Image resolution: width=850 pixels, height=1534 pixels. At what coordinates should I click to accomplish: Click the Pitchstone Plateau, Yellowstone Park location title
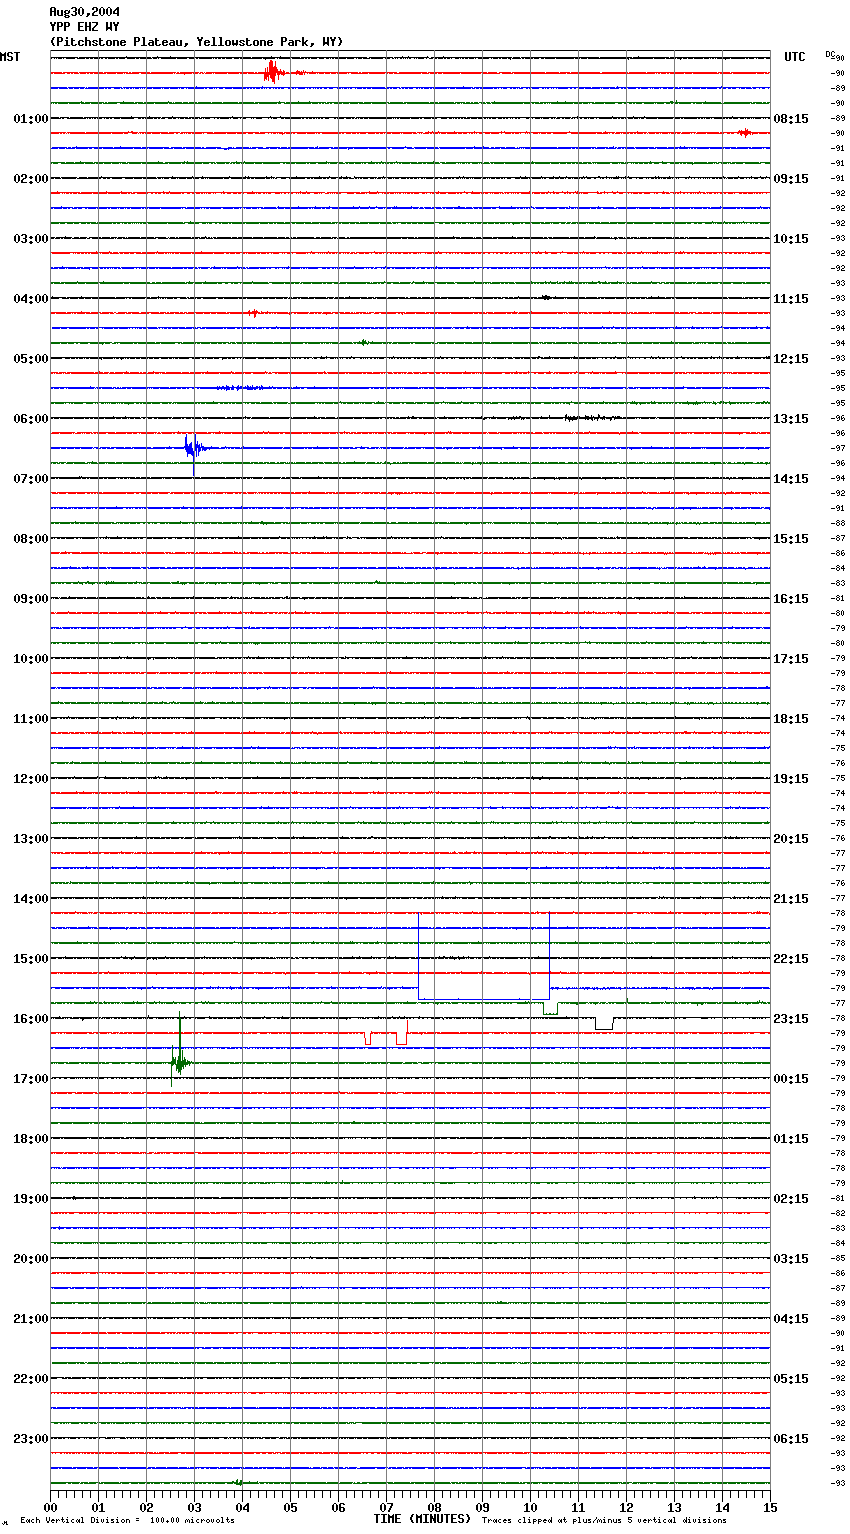196,42
